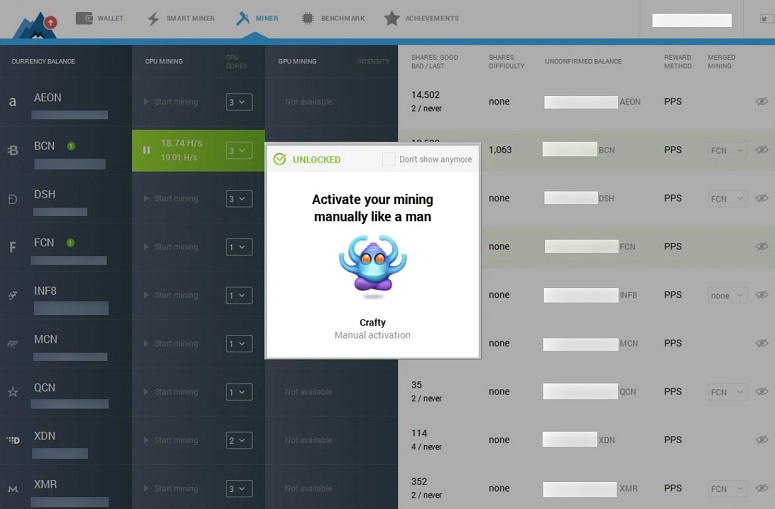
Task: Click the MCN currency icon
Action: pyautogui.click(x=13, y=343)
